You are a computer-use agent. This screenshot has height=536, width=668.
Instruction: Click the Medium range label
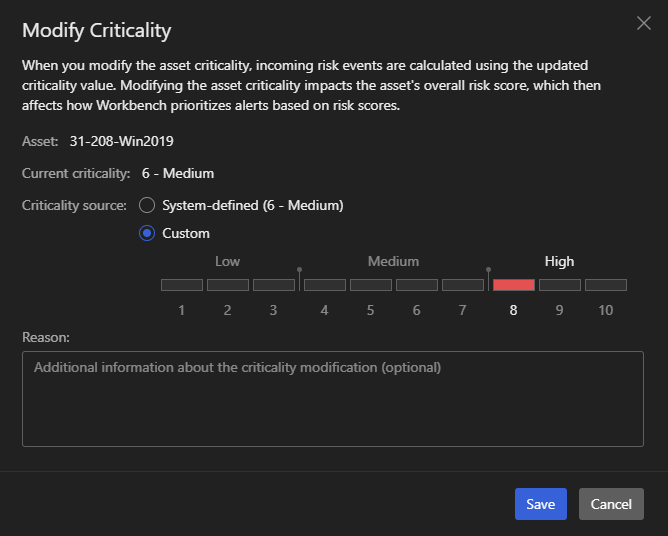click(393, 262)
